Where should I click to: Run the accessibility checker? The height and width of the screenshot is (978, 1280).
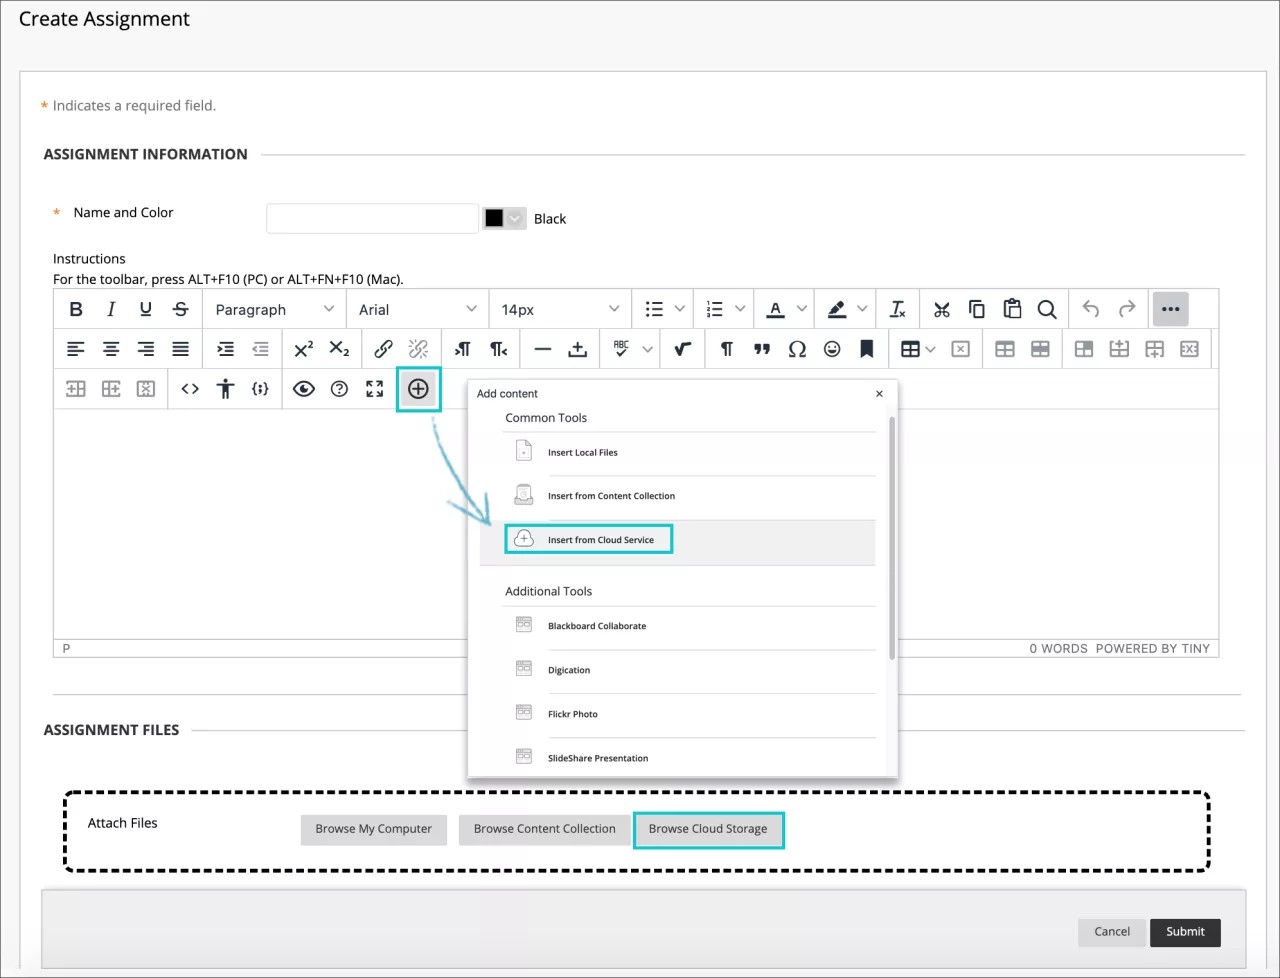(x=225, y=389)
